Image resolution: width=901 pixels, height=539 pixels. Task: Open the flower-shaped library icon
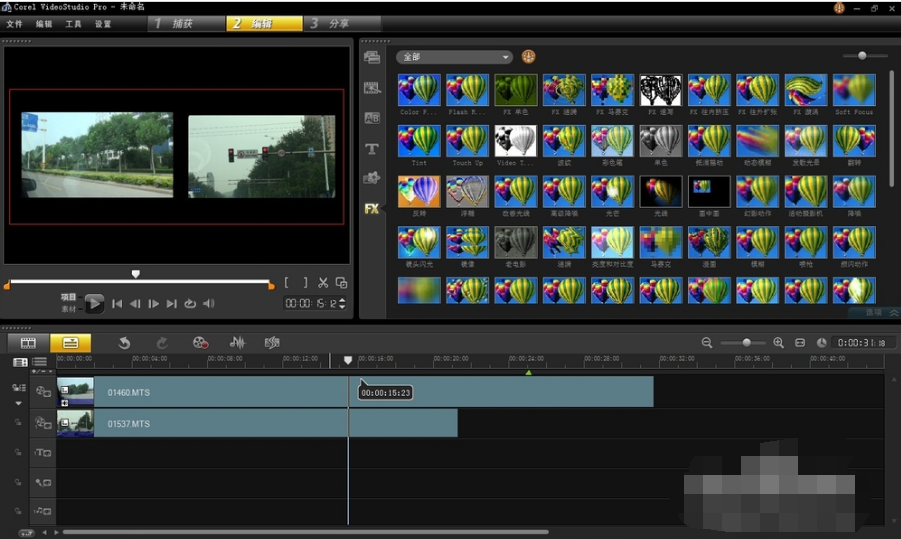pos(372,178)
